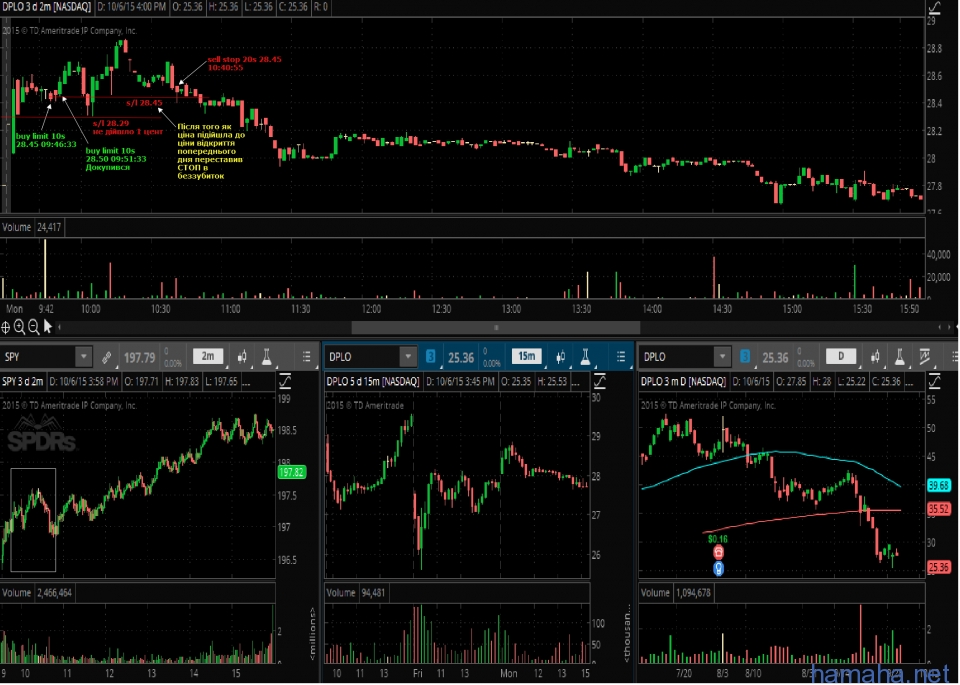Click the 'SPY 3 d 2m' chart title
The image size is (960, 685).
point(23,381)
